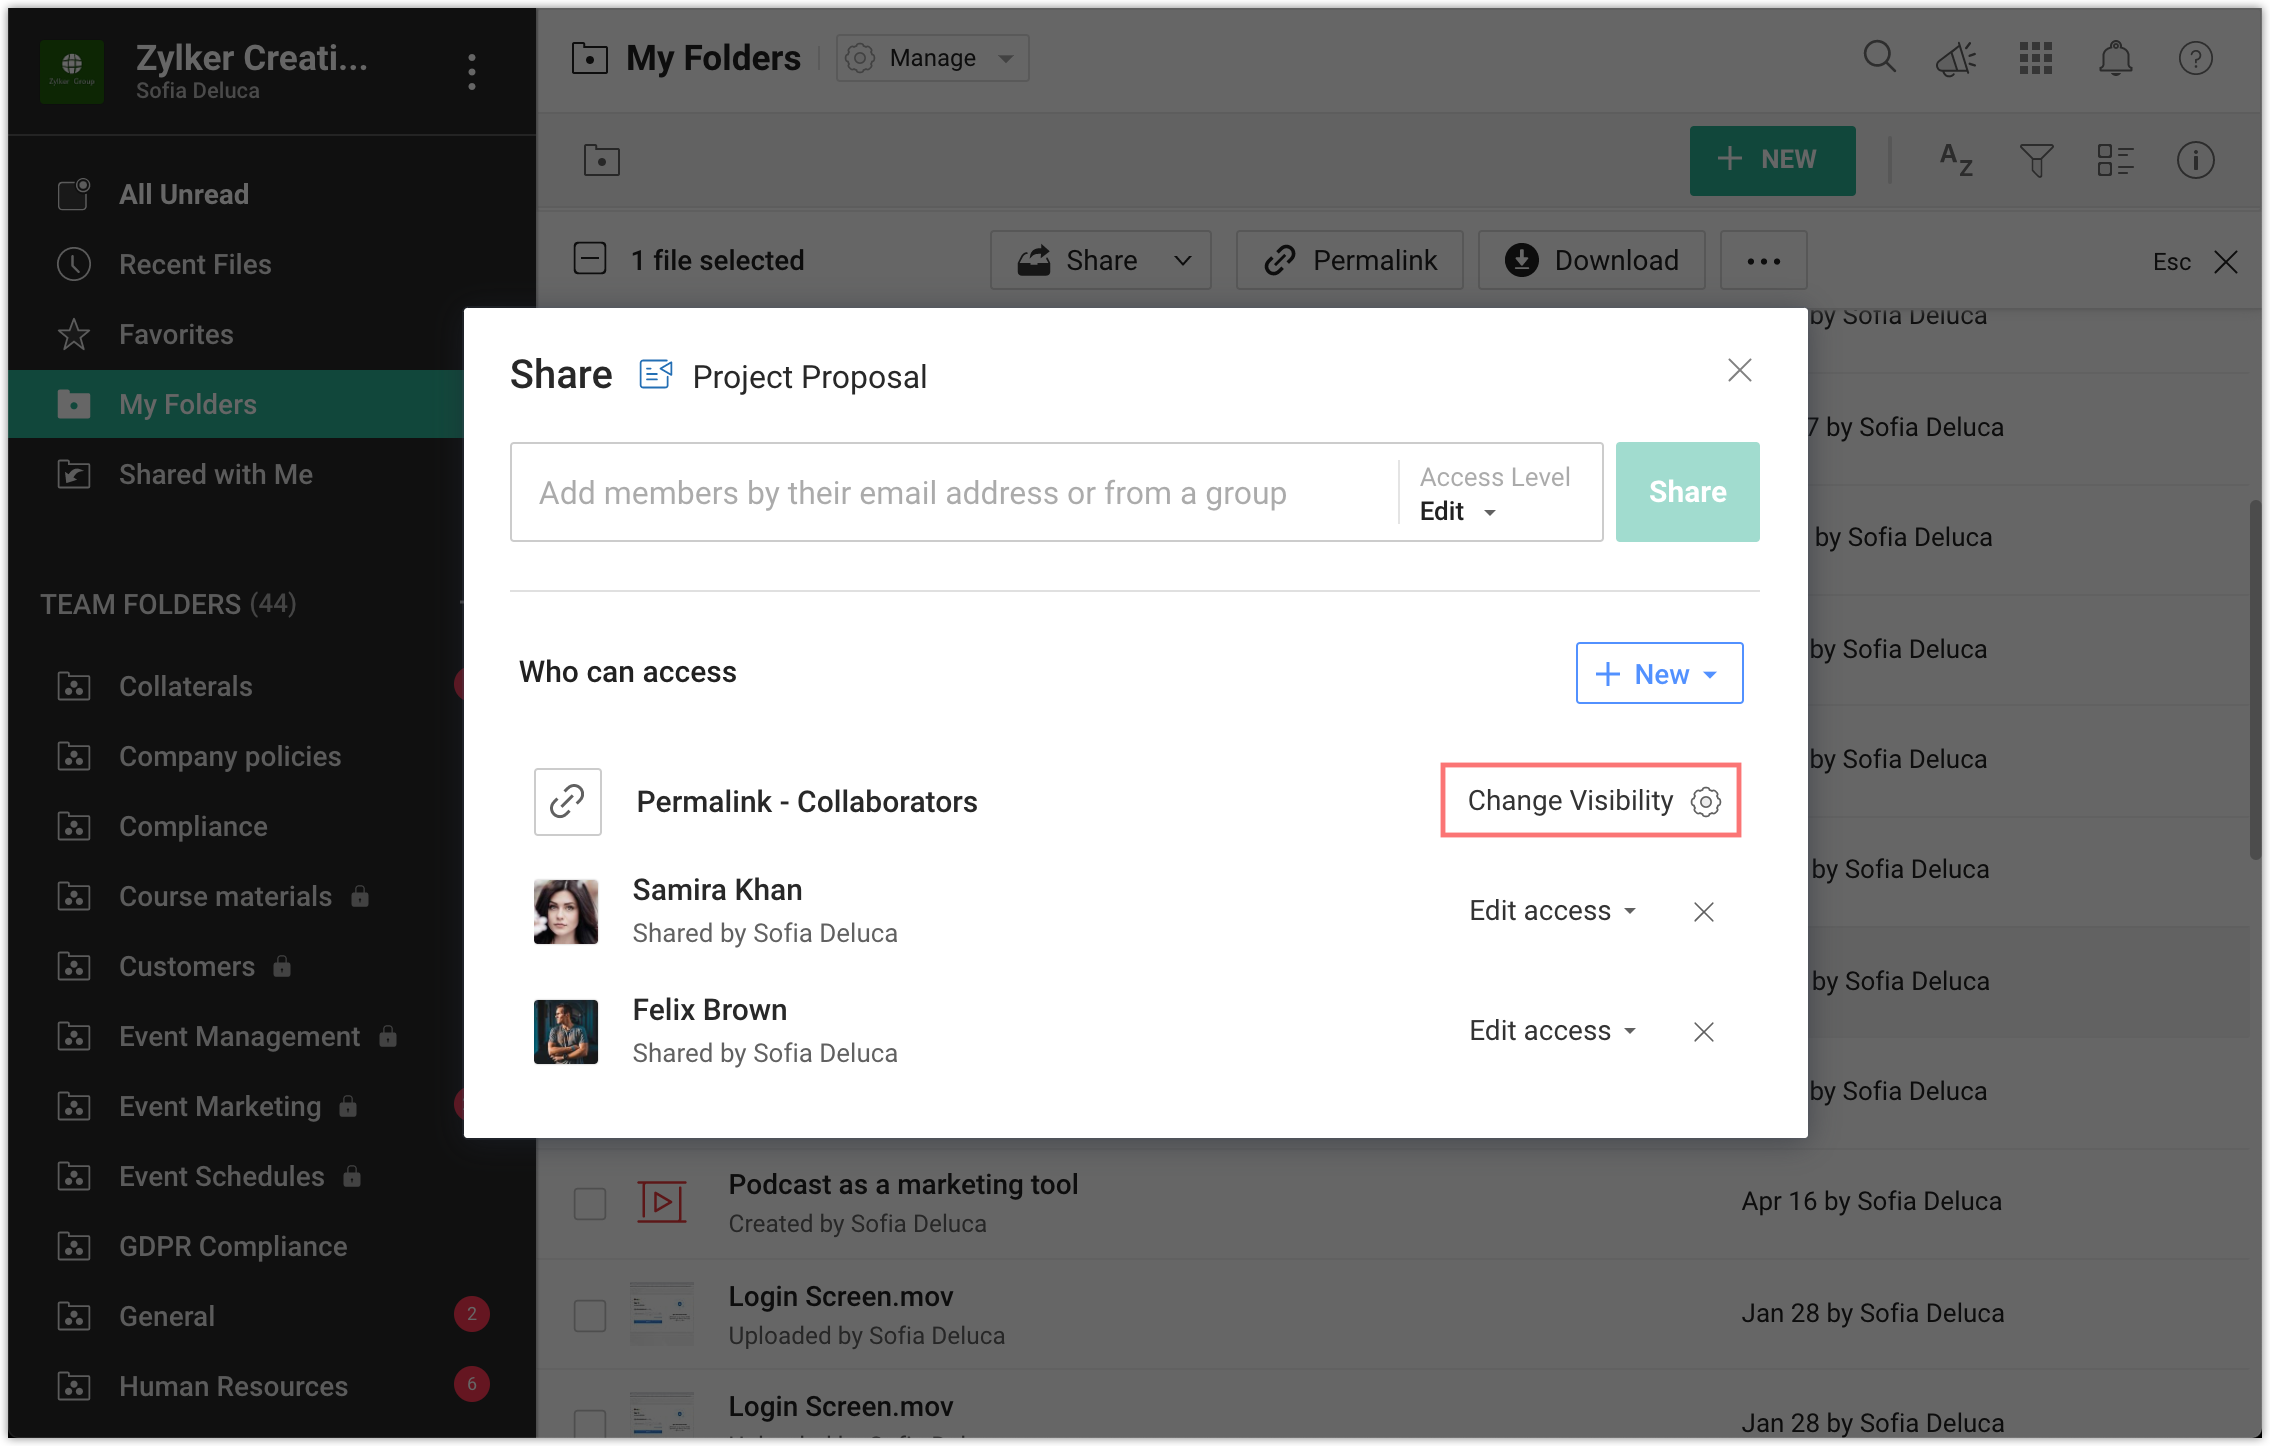Image resolution: width=2270 pixels, height=1446 pixels.
Task: Expand the Access Level Edit dropdown
Action: [x=1458, y=512]
